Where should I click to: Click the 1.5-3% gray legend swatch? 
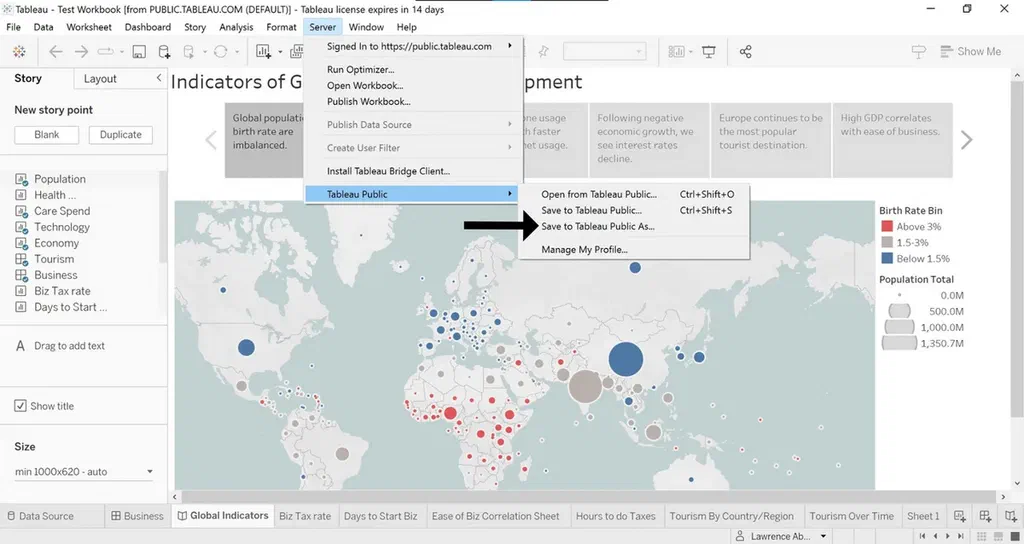coord(887,242)
